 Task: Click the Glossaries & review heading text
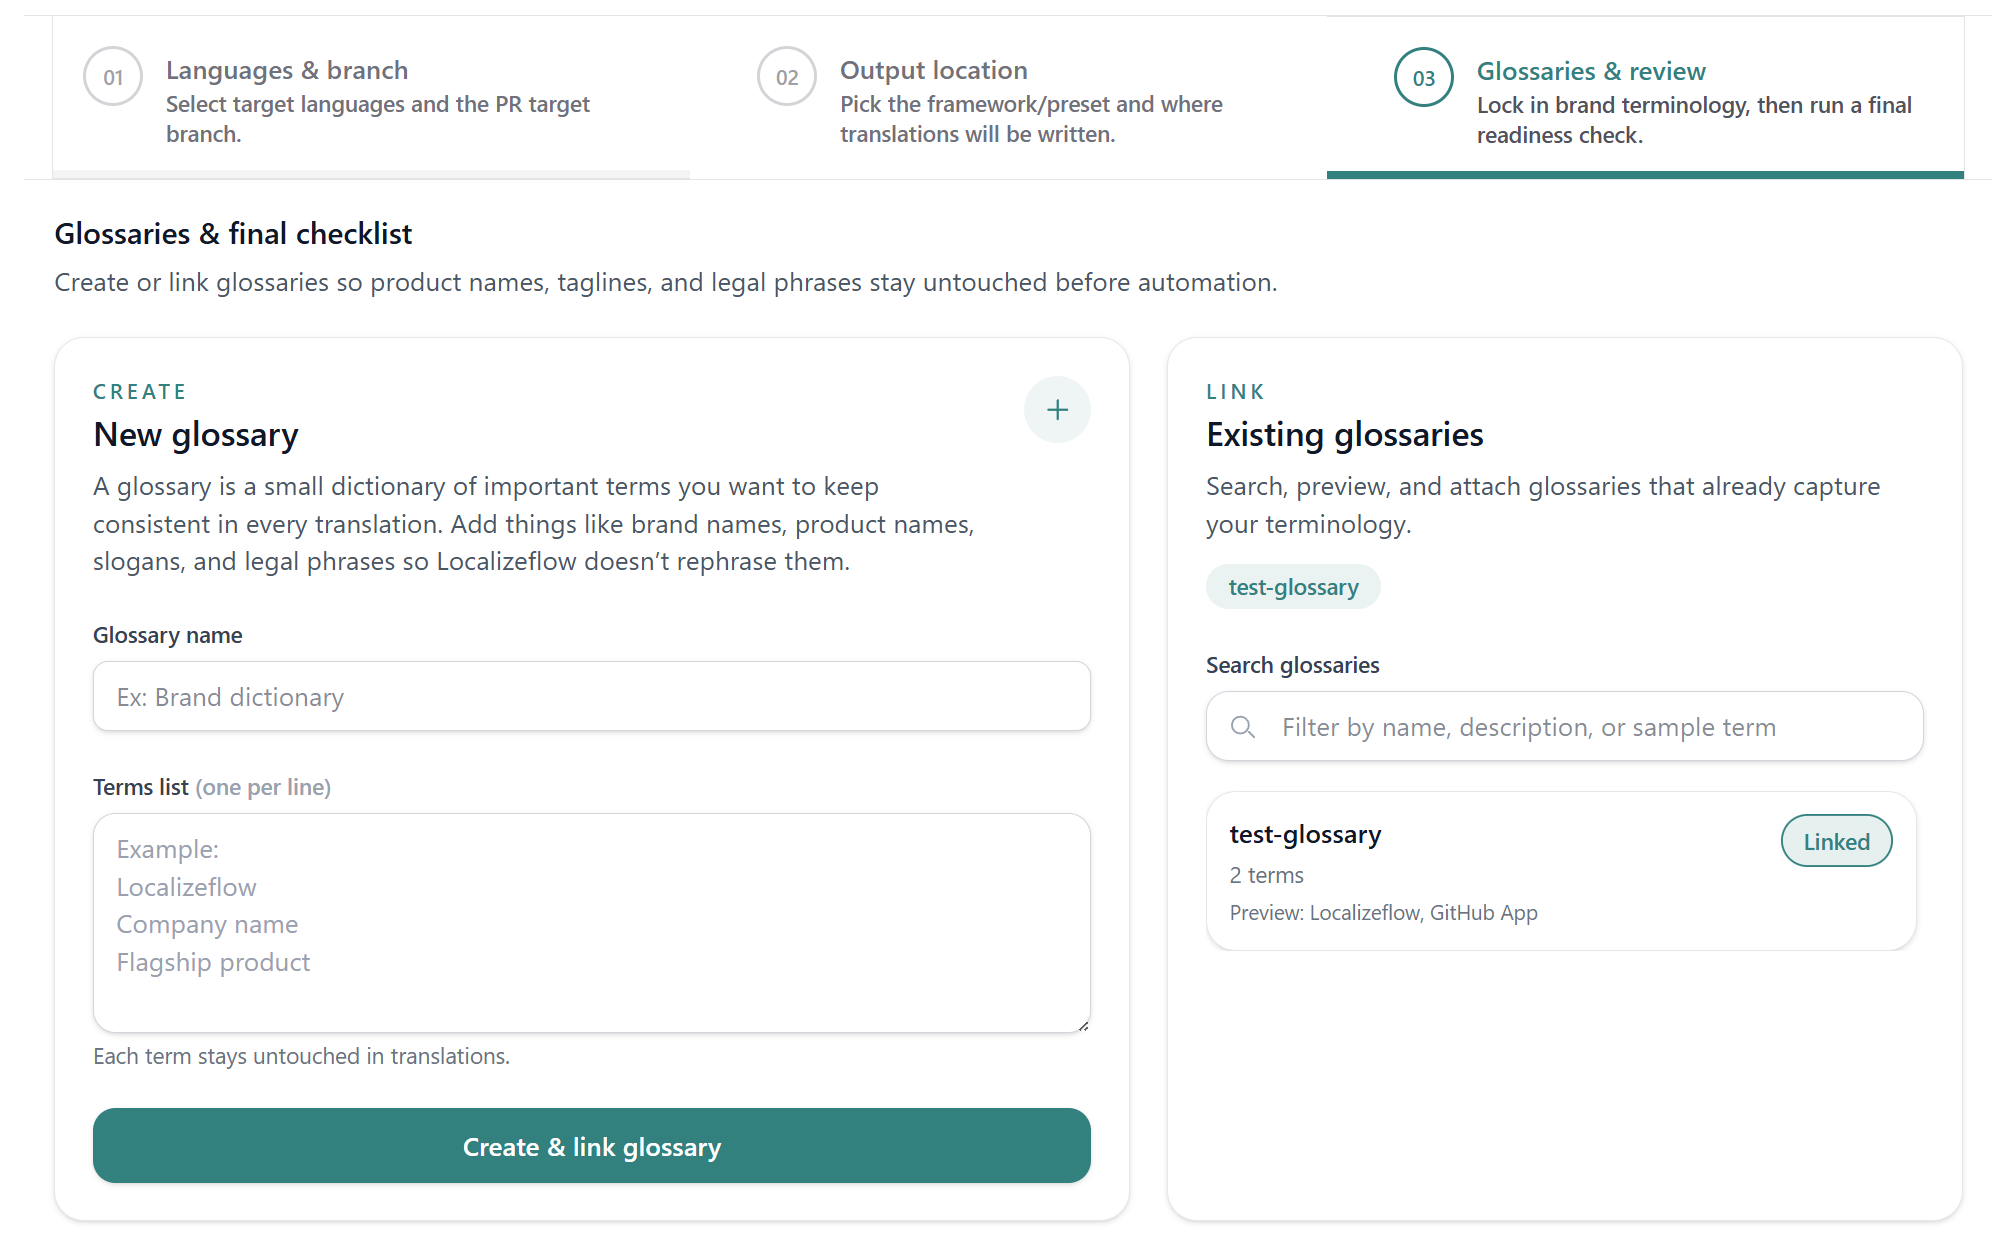click(1591, 70)
